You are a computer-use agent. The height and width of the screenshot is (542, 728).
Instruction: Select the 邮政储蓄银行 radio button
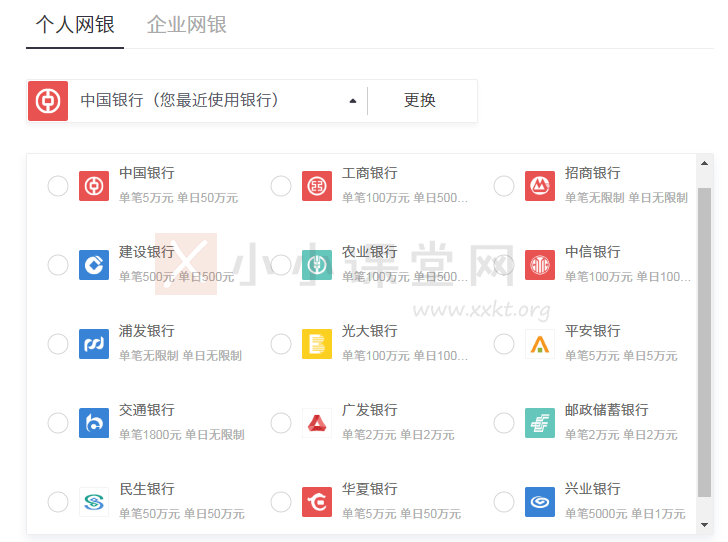(504, 423)
